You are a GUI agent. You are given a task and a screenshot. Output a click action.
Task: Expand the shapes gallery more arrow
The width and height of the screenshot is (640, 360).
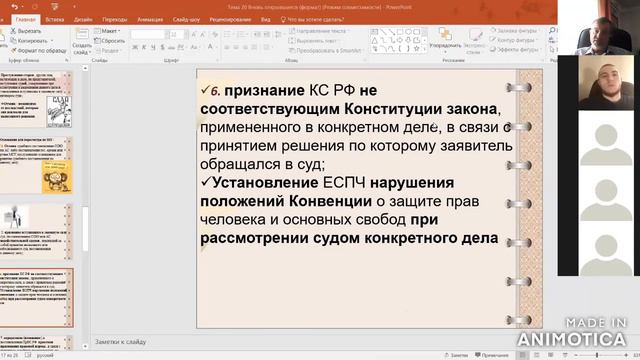pos(425,49)
